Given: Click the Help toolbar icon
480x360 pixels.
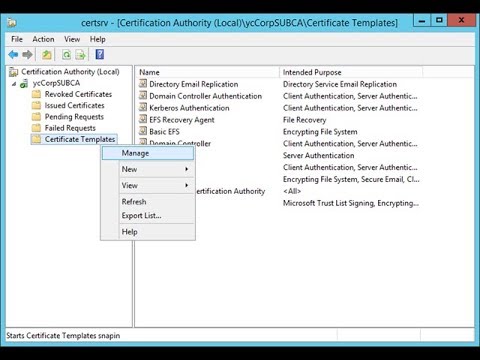Looking at the screenshot, I should (100, 54).
